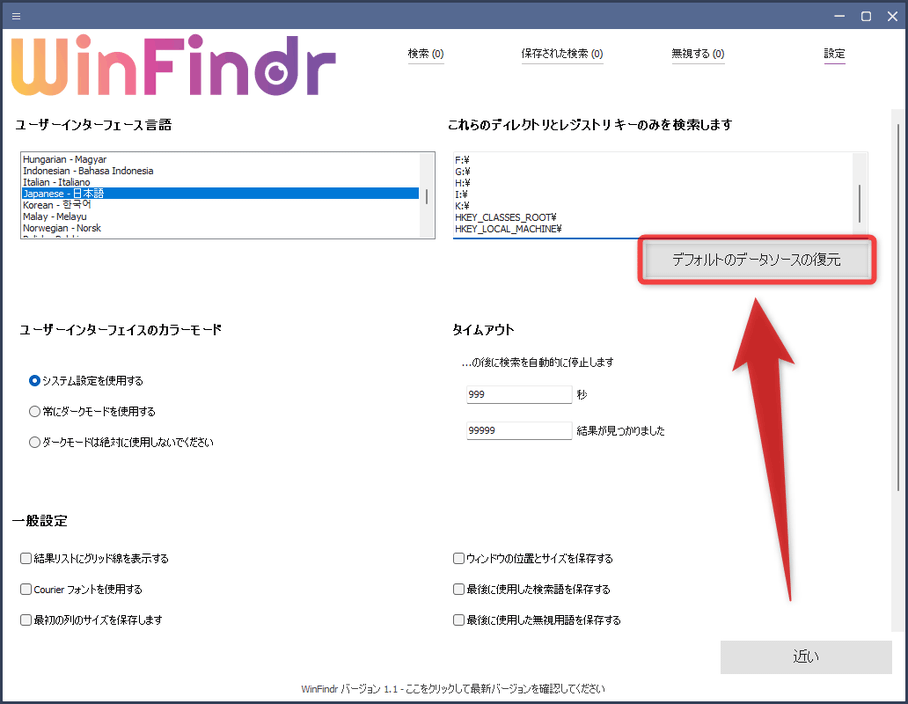Switch to the 検索 (0) tab

(426, 53)
